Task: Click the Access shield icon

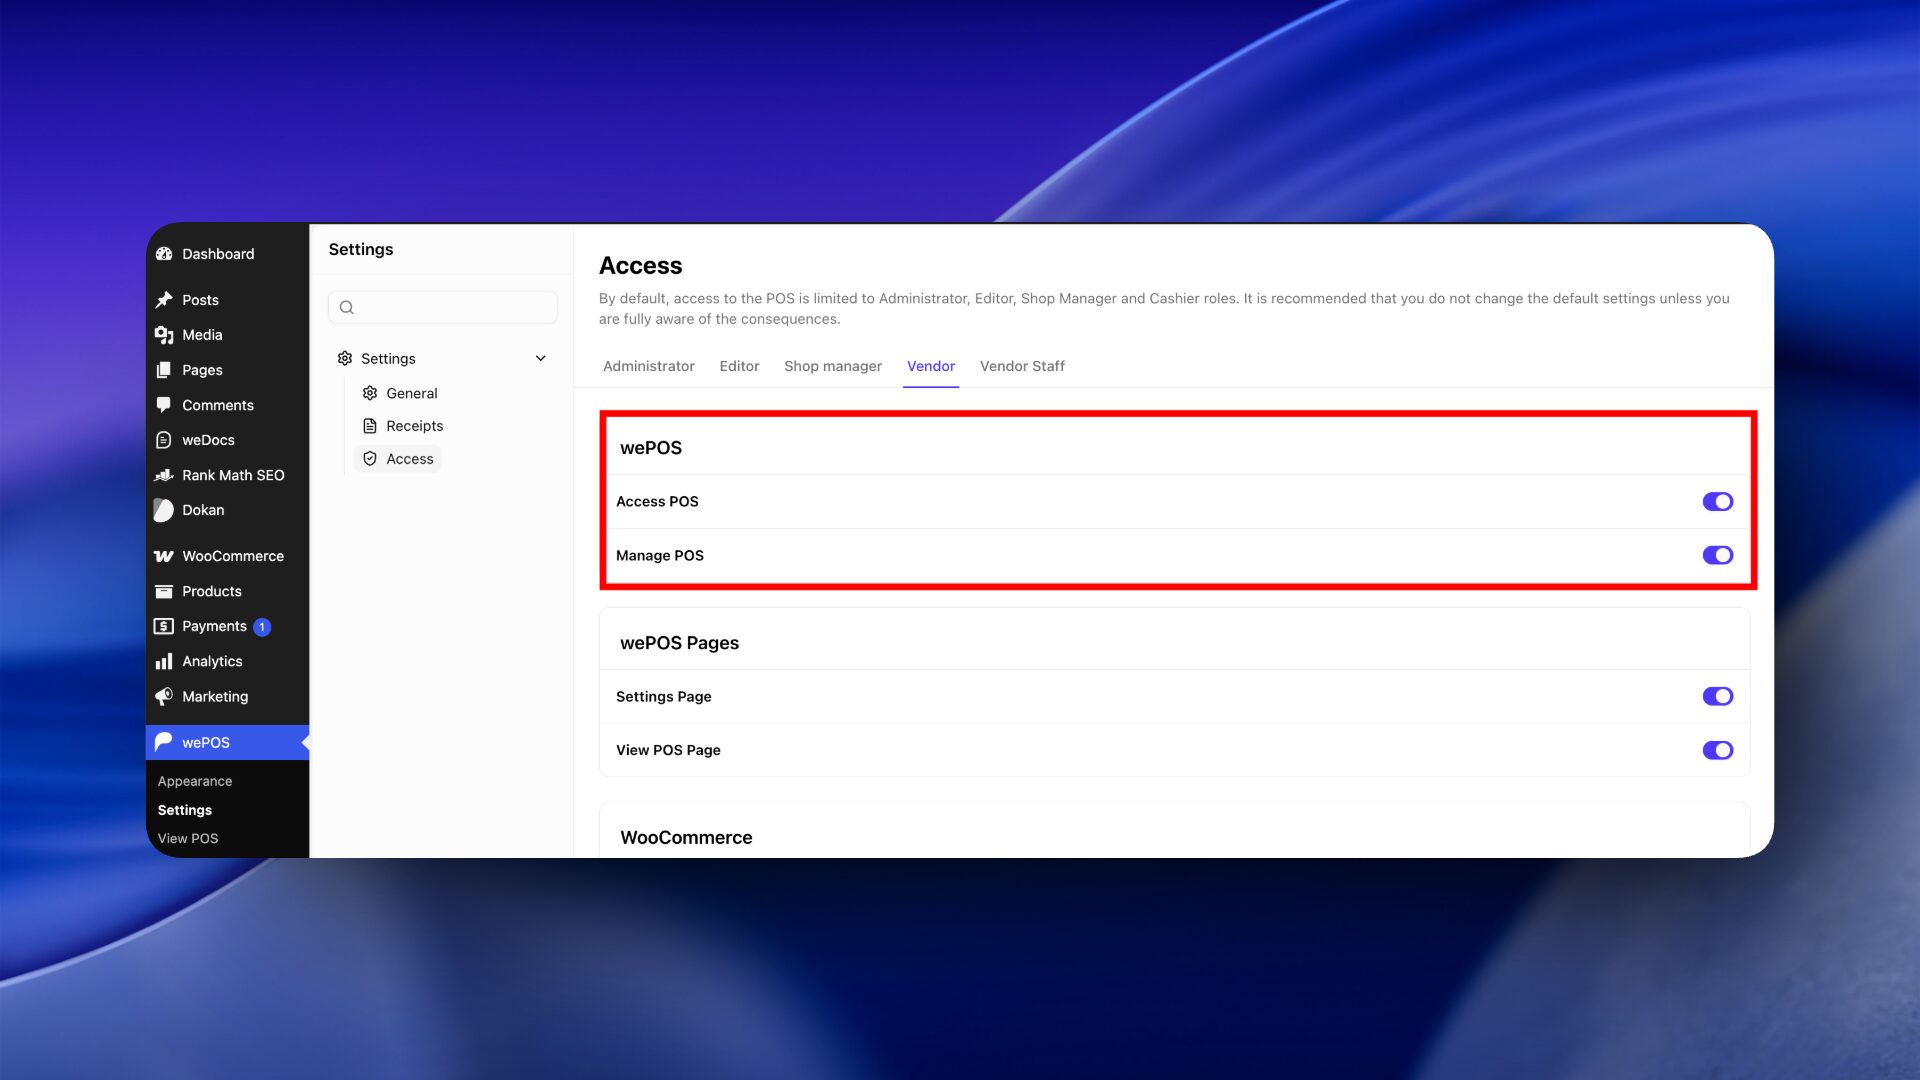Action: (x=370, y=459)
